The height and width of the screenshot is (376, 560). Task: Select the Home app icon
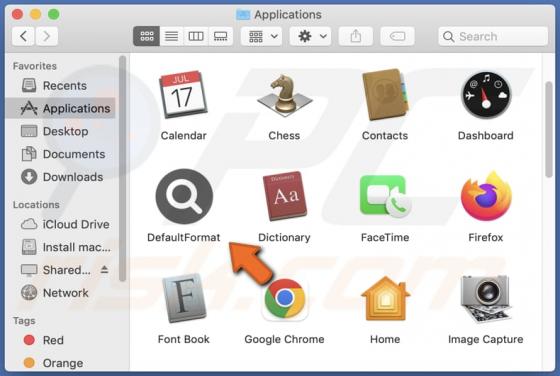(385, 299)
